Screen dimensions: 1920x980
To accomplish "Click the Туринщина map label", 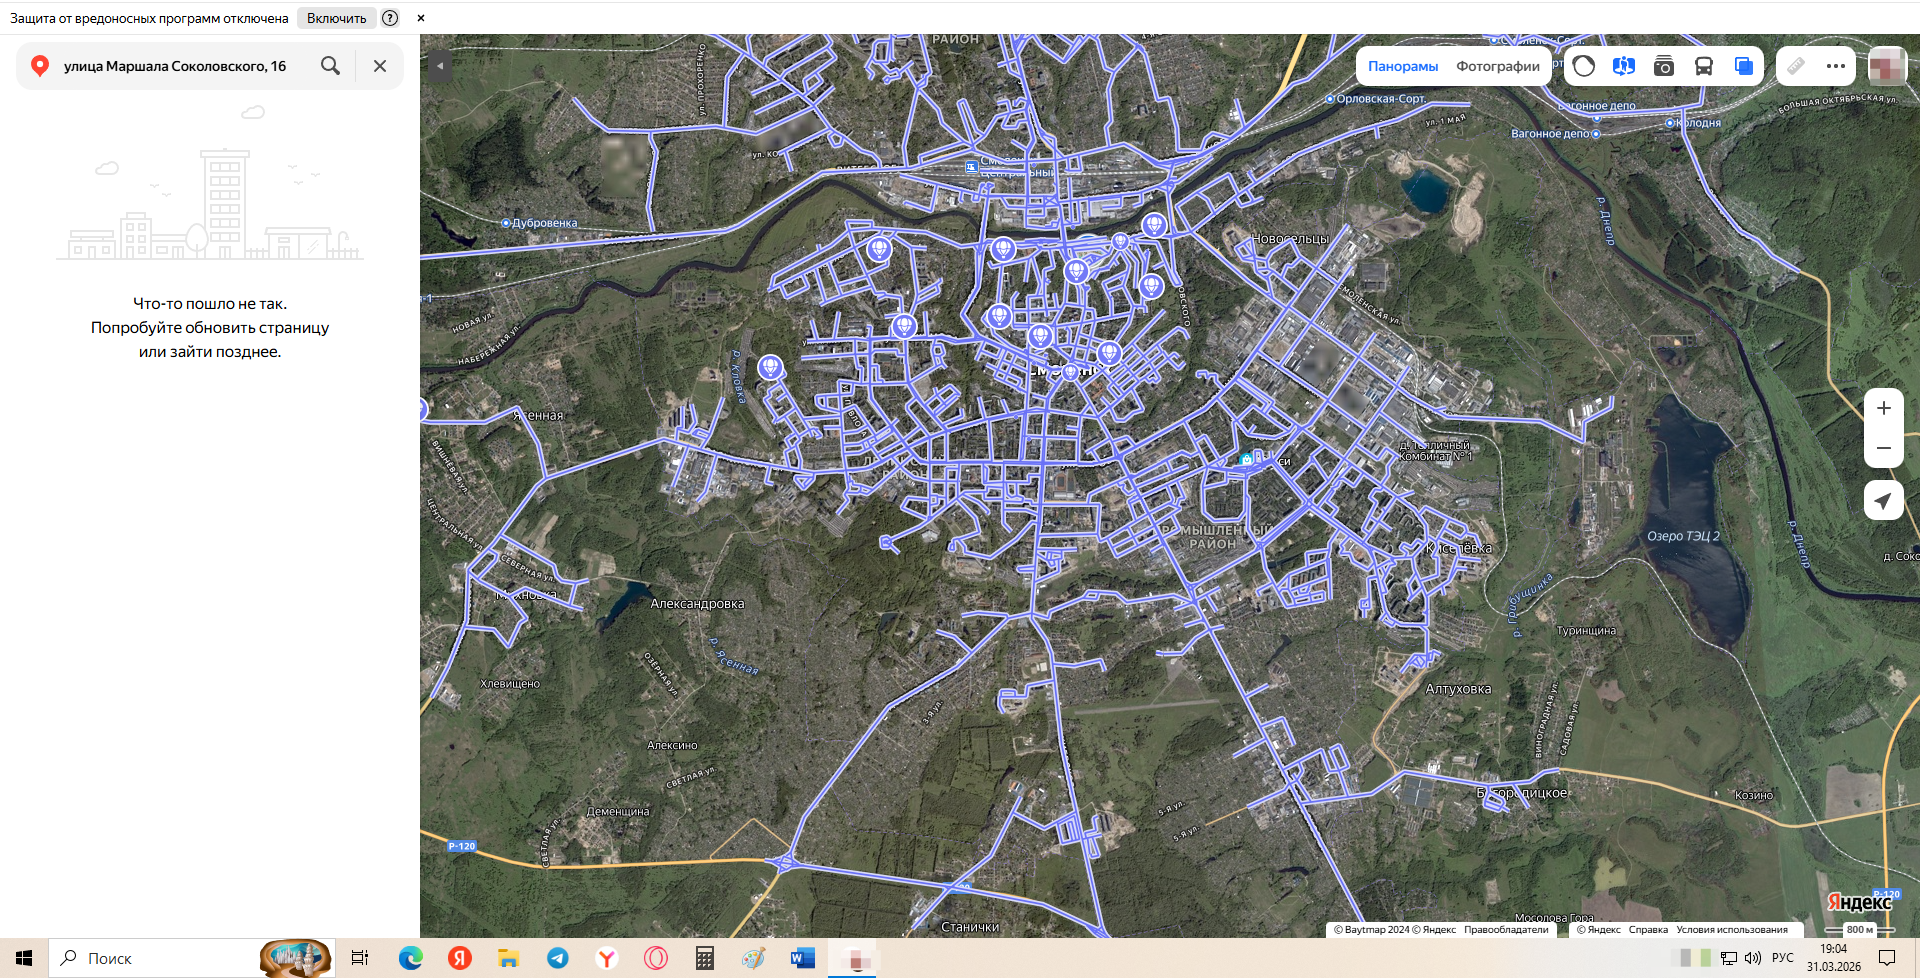I will tap(1586, 631).
